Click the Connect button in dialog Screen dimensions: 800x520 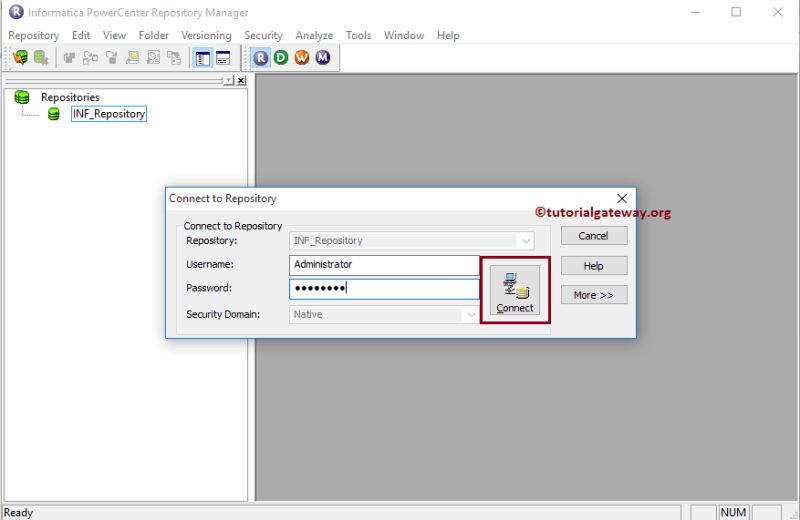click(515, 290)
